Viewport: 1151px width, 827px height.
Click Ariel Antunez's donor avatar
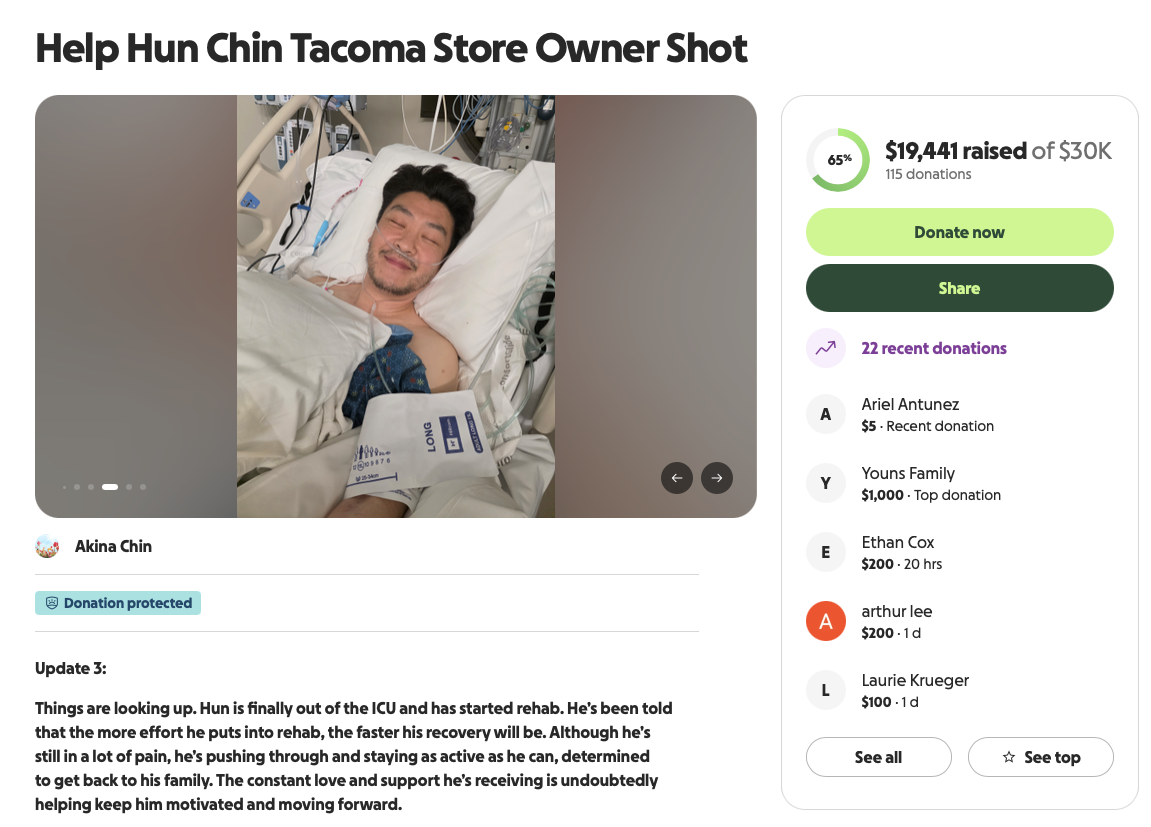[x=826, y=414]
